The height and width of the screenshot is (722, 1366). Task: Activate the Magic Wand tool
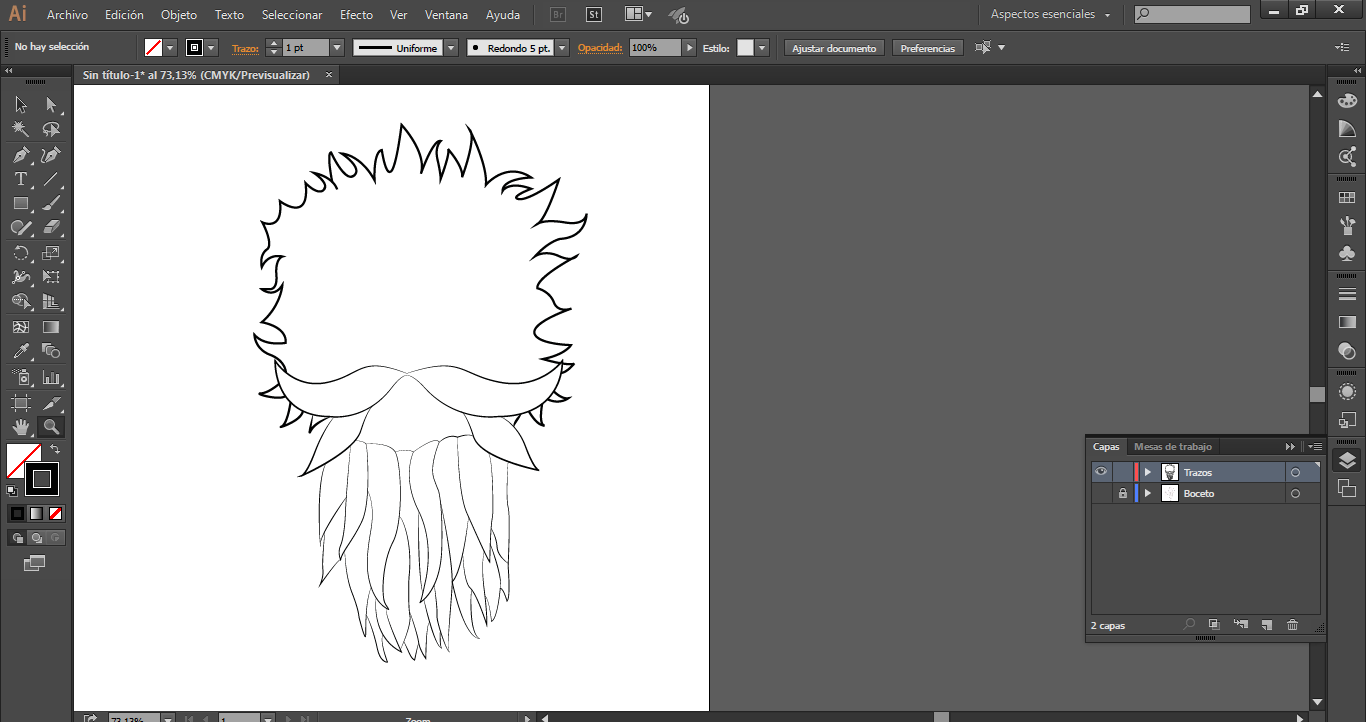(20, 130)
